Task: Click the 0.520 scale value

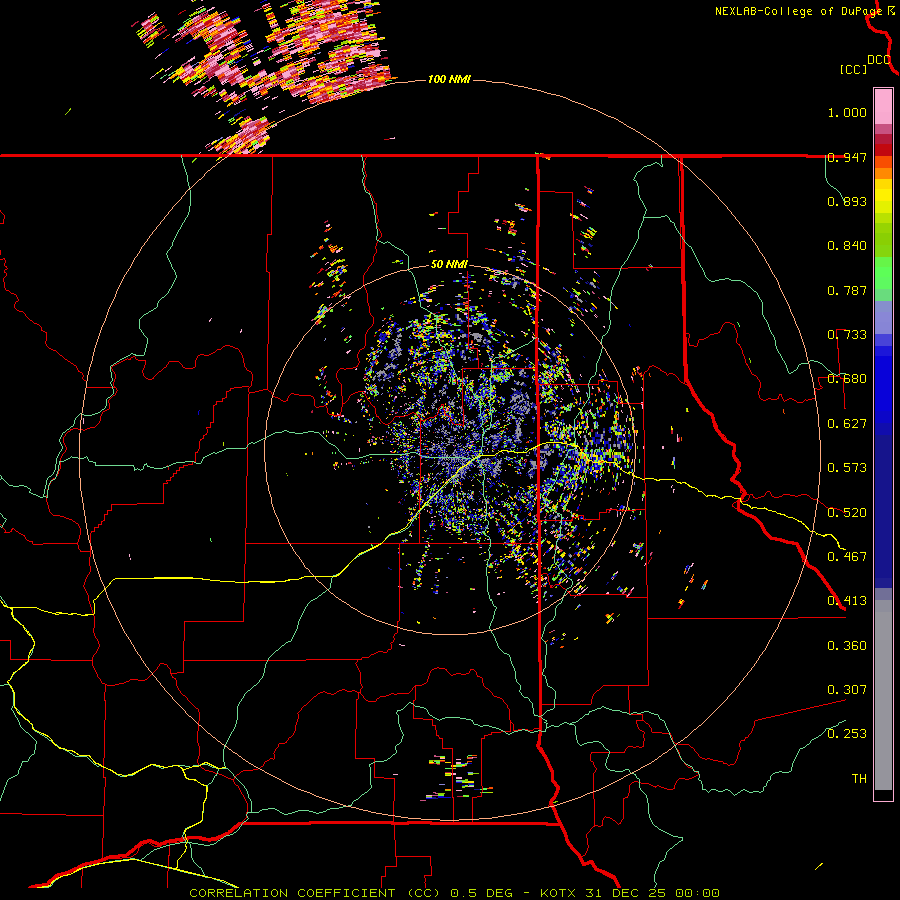Action: pyautogui.click(x=847, y=513)
